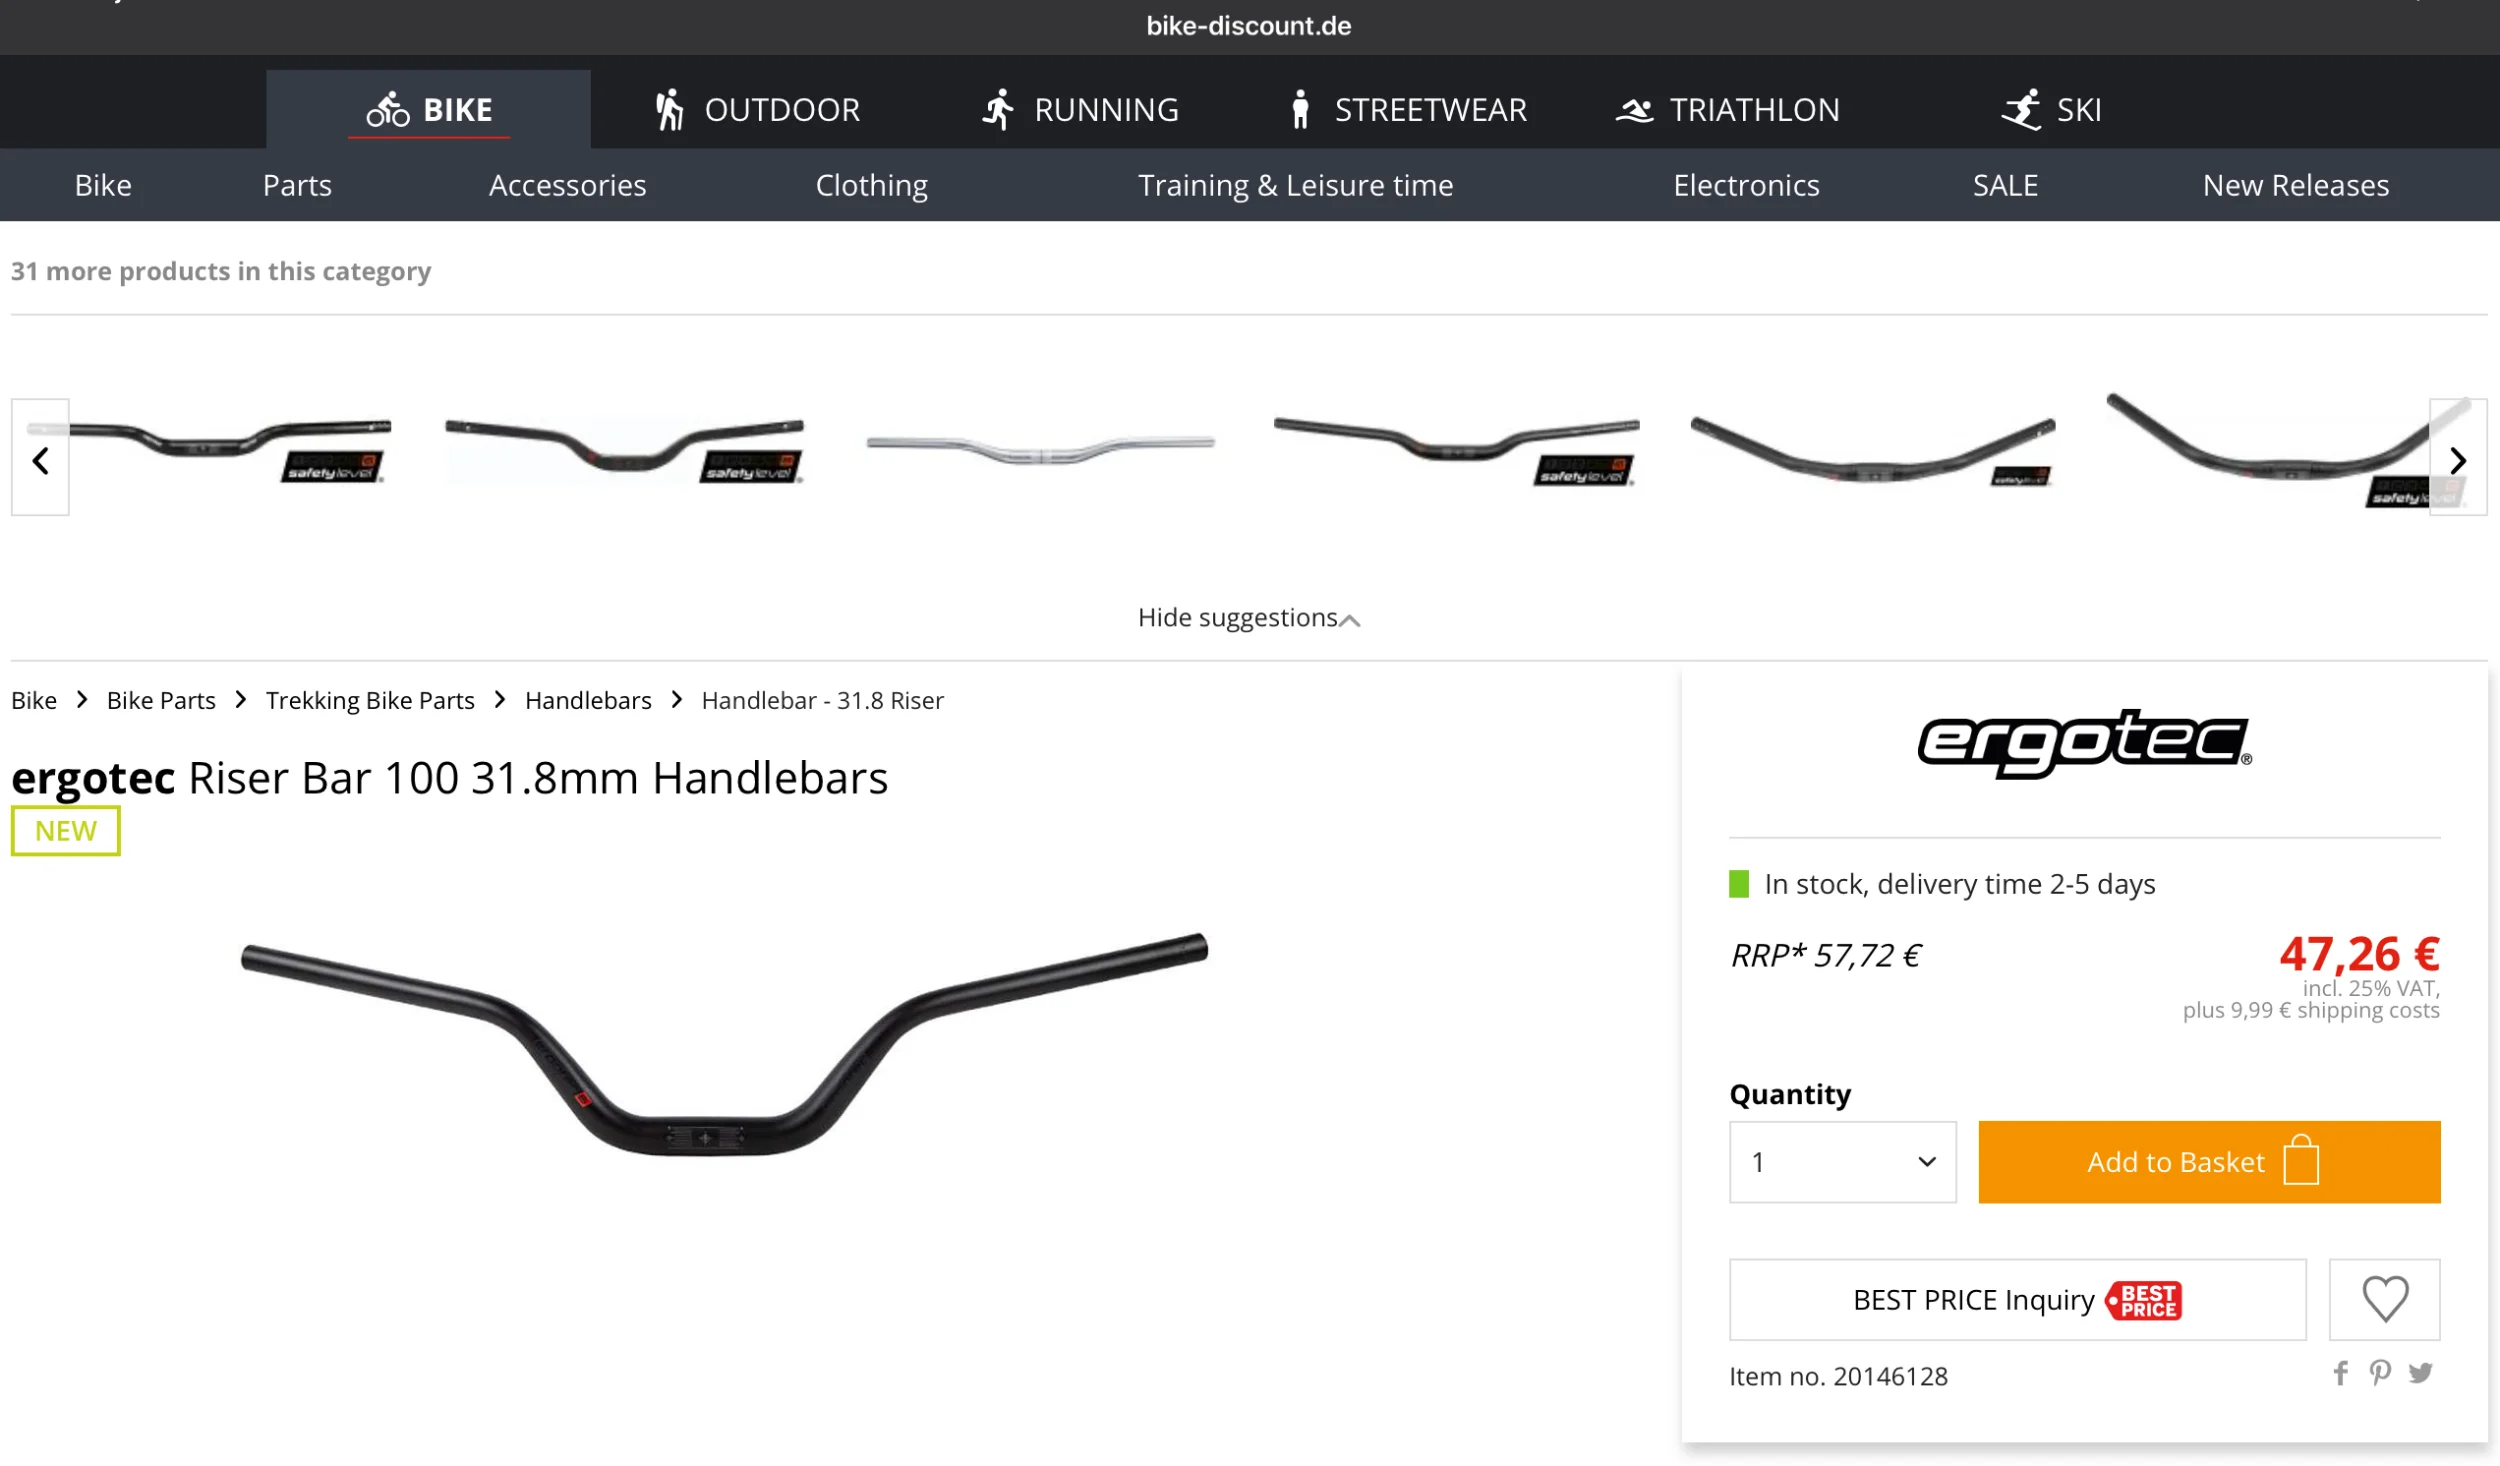Open the Triathlon swimmer icon
This screenshot has height=1466, width=2500.
[x=1634, y=109]
